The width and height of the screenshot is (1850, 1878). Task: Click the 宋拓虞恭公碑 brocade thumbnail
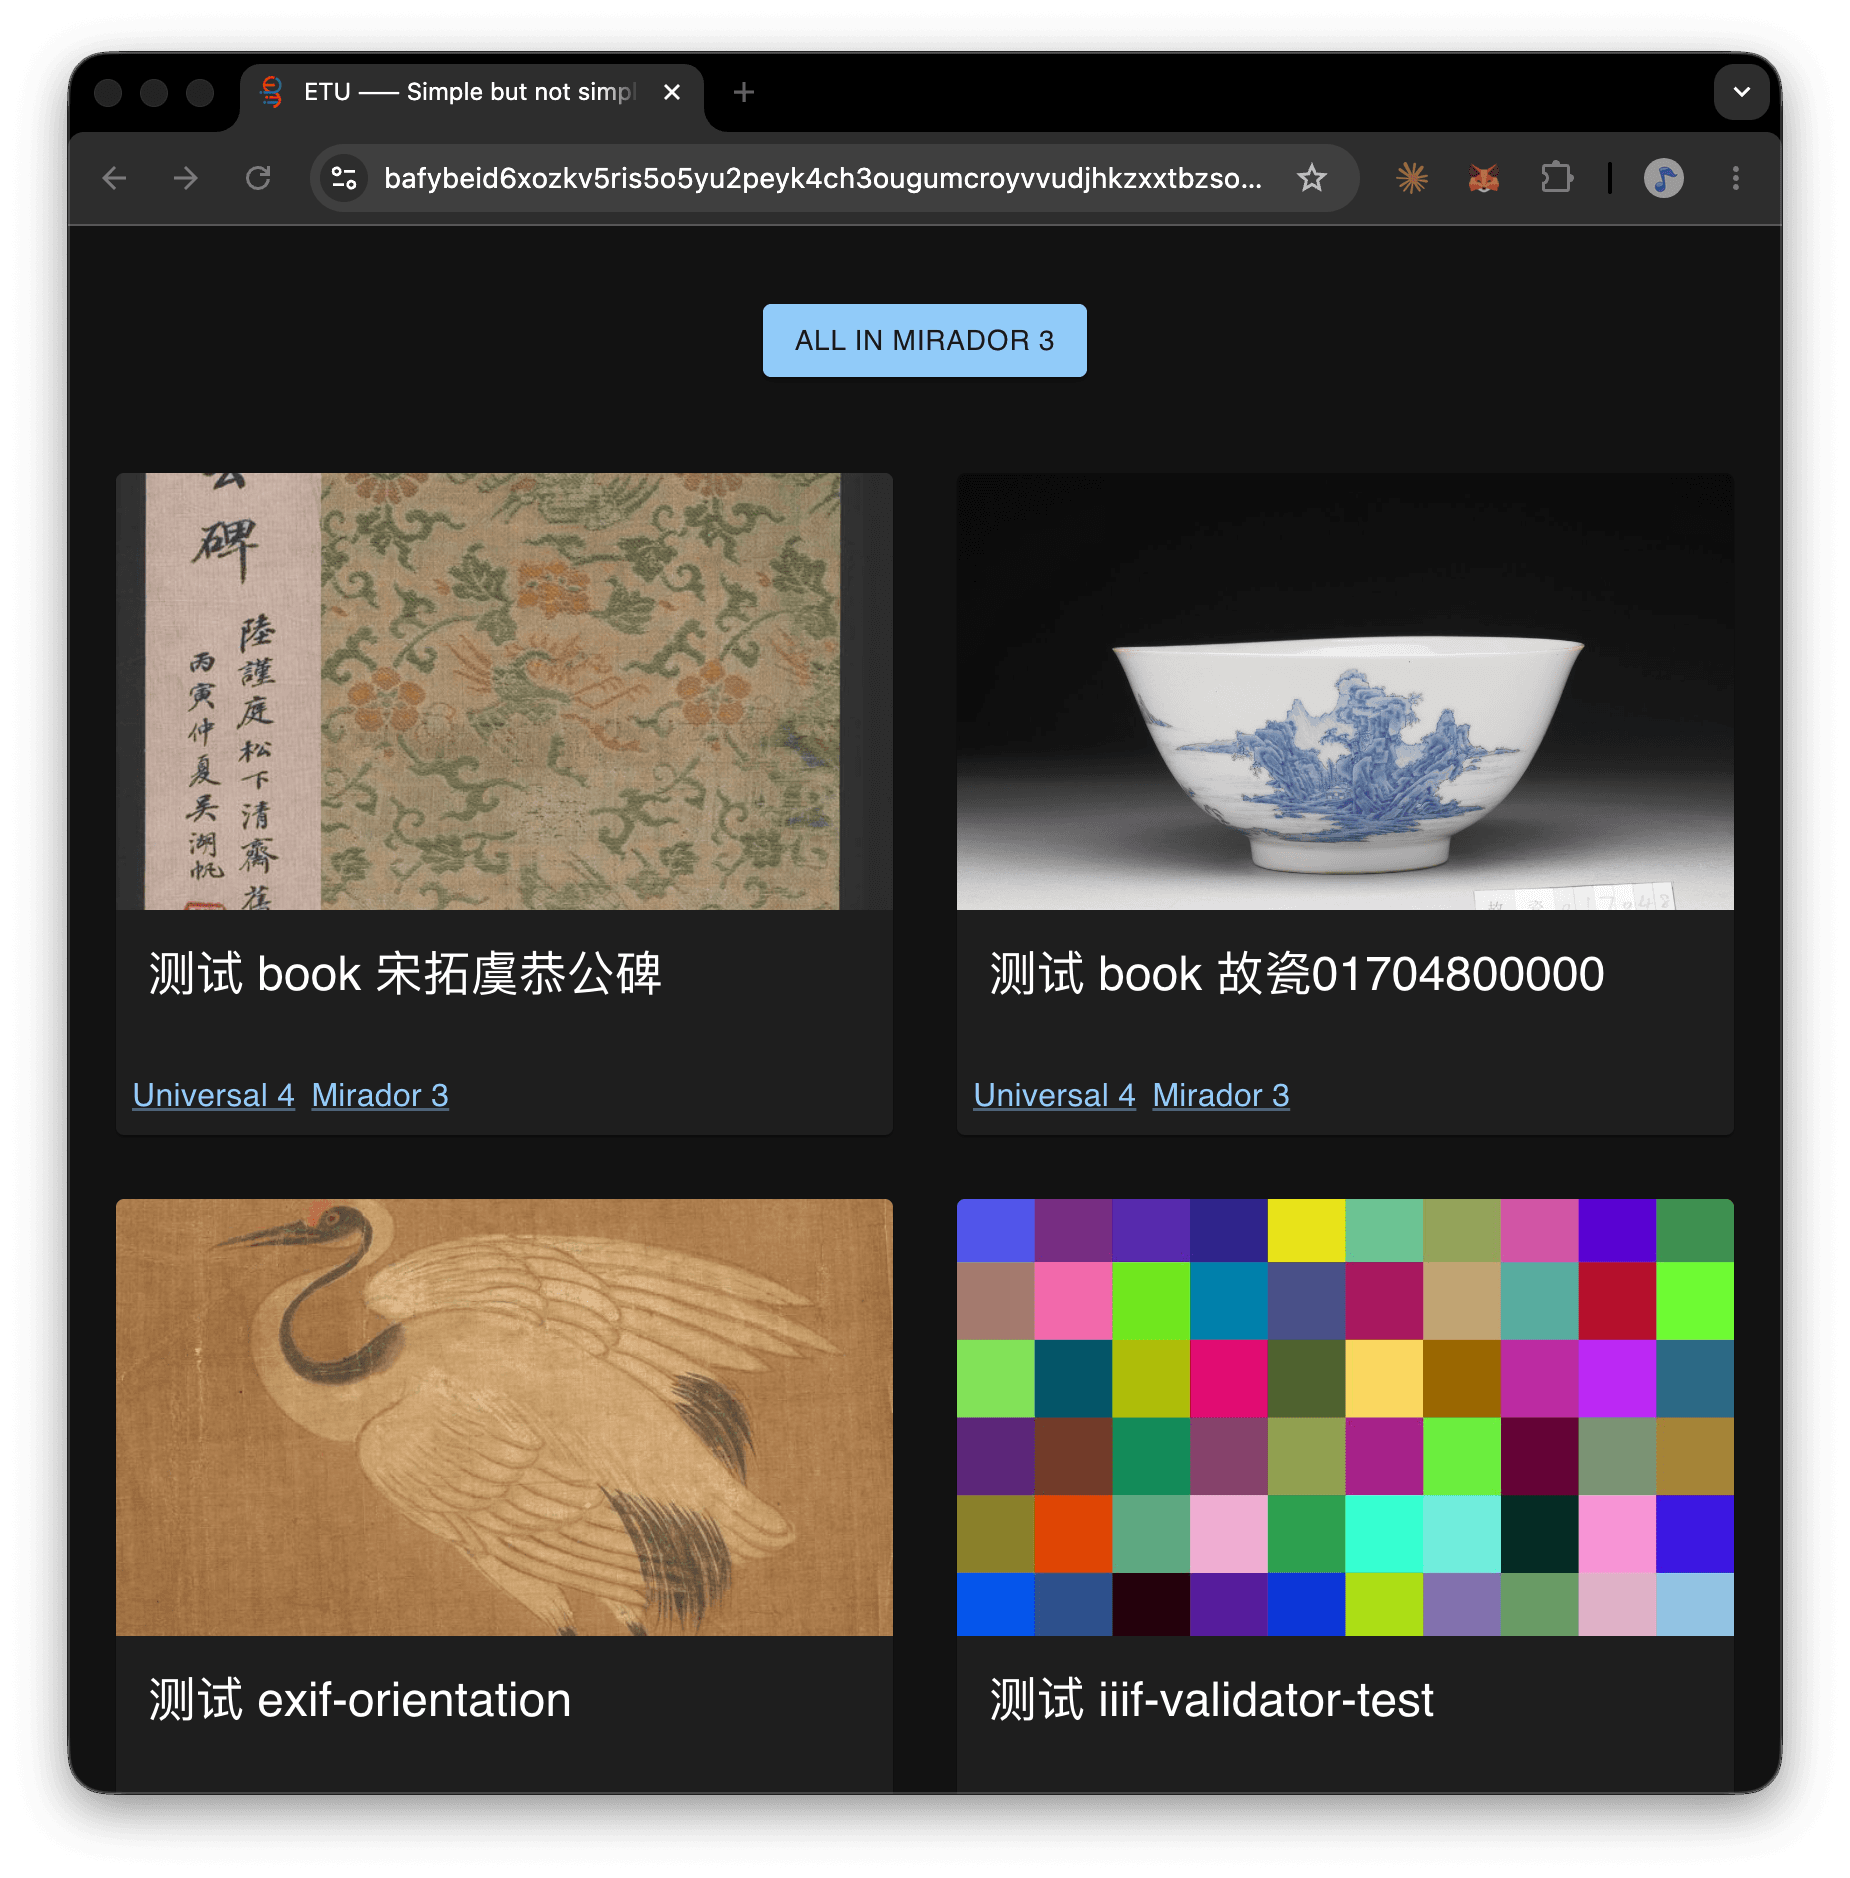point(504,691)
